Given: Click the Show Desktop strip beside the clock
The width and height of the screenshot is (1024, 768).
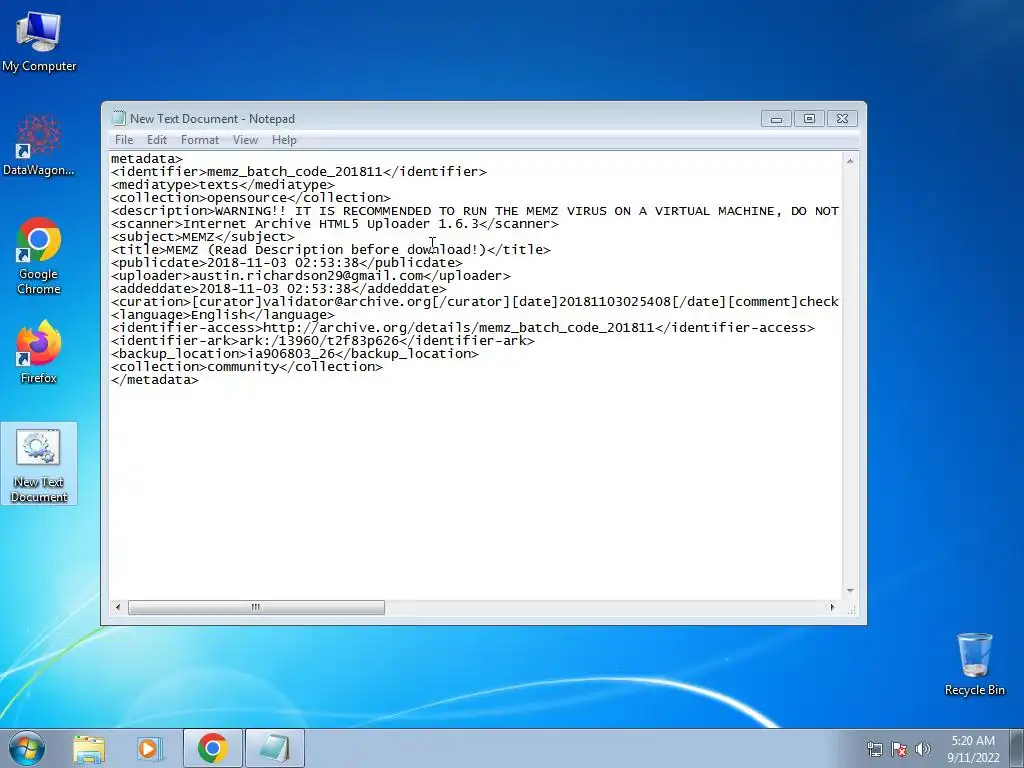Looking at the screenshot, I should [1017, 748].
